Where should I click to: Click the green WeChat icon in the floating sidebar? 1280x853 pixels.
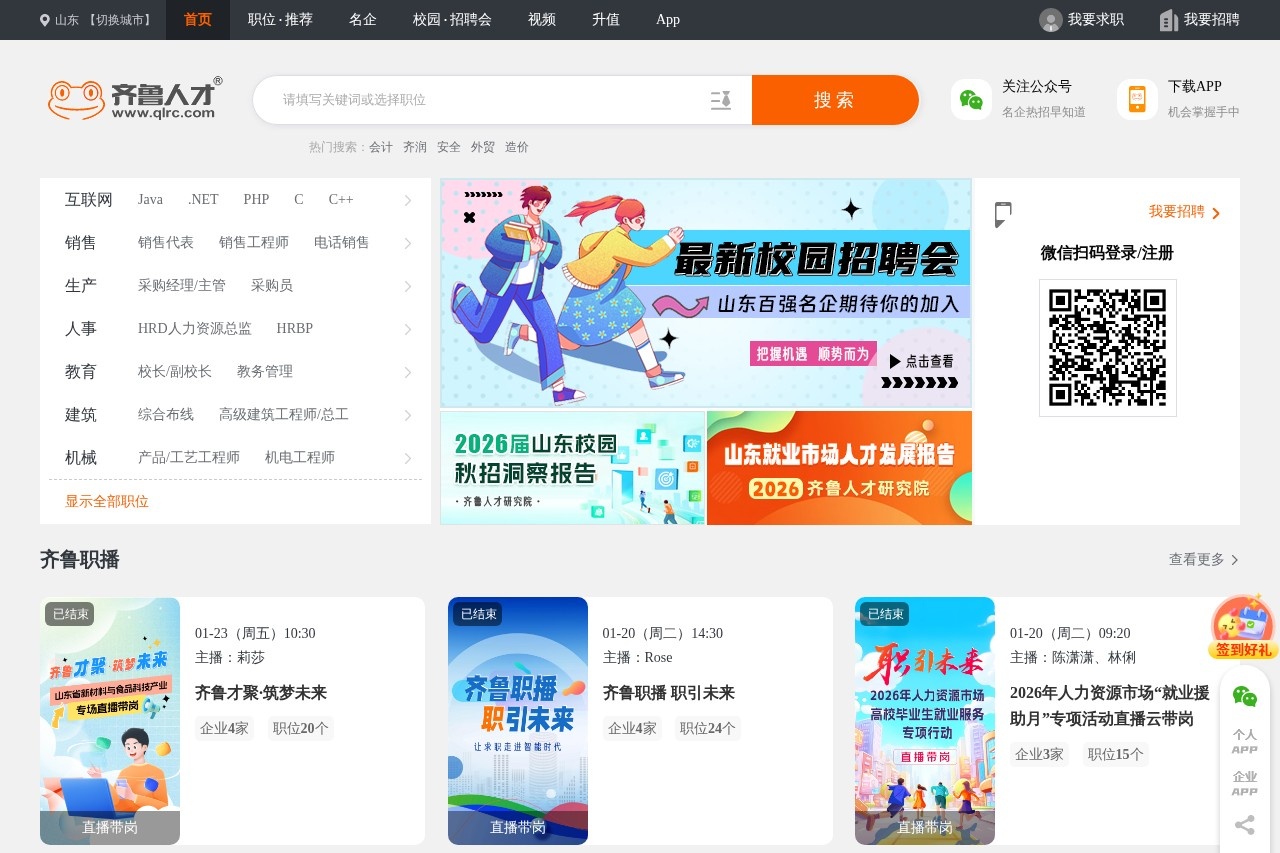click(1245, 696)
